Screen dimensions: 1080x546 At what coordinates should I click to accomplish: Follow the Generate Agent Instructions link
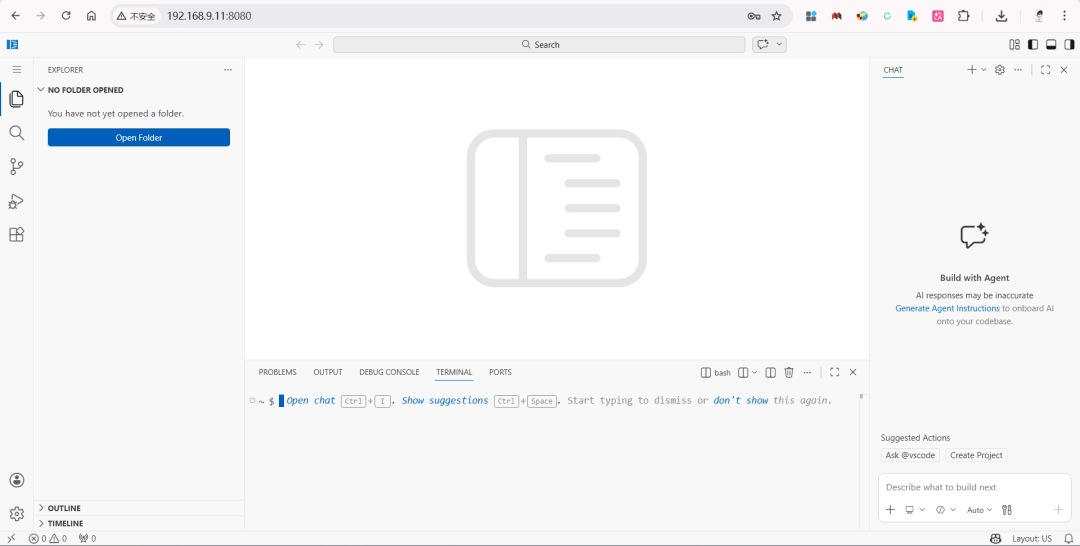(947, 308)
